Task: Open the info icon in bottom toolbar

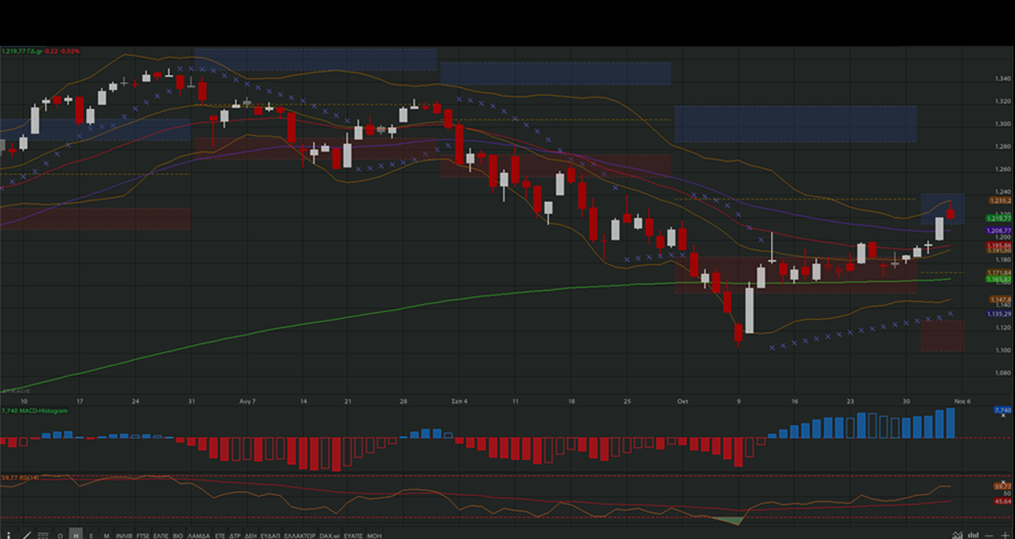Action: (8, 535)
